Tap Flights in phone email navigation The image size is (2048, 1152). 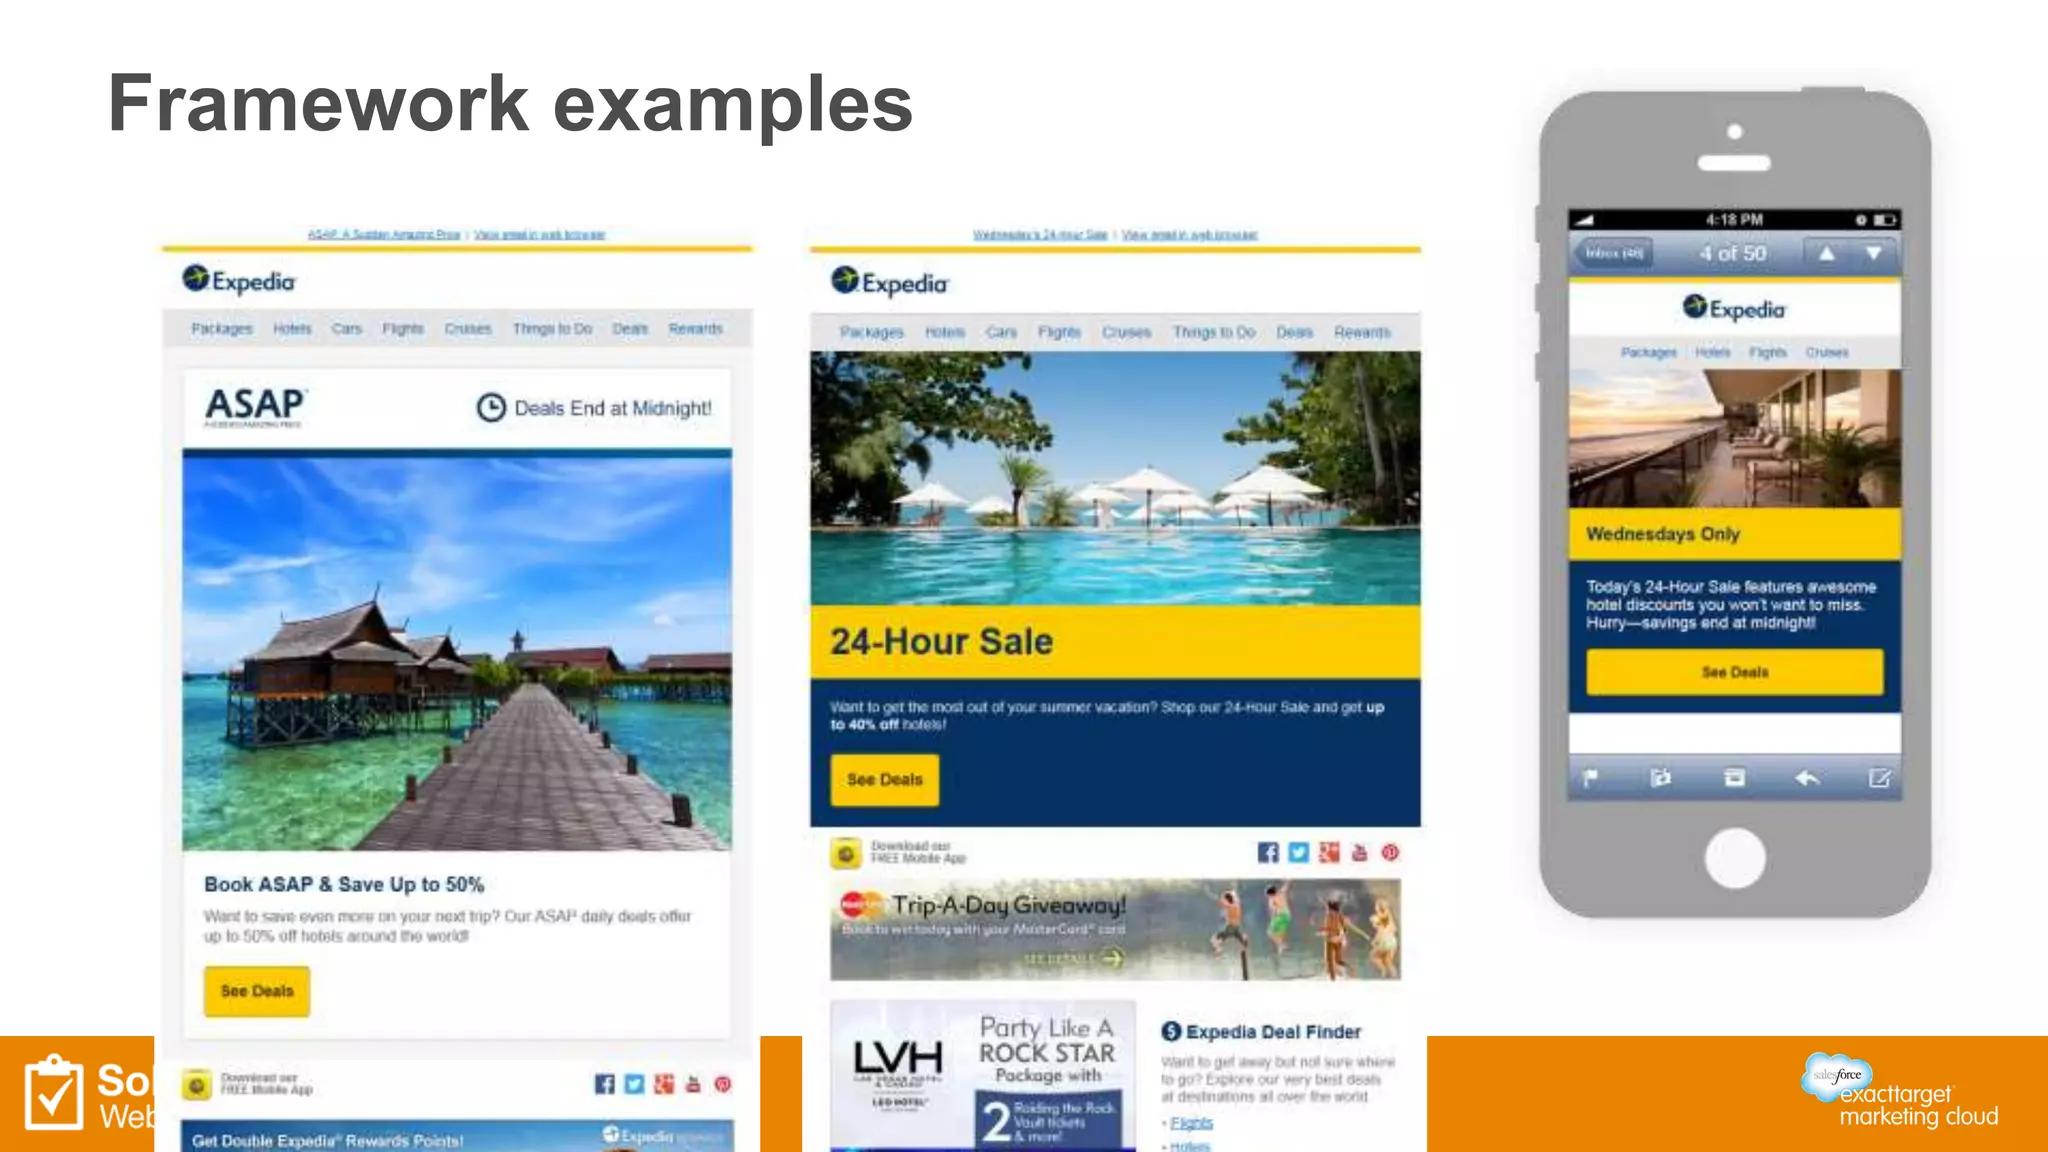click(x=1768, y=352)
